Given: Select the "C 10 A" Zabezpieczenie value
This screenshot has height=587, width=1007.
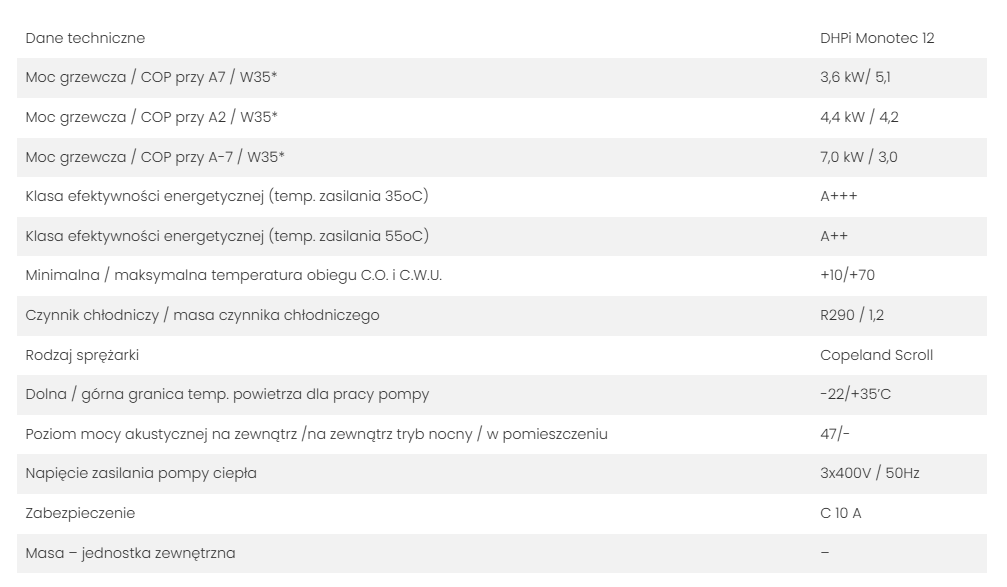Looking at the screenshot, I should [841, 513].
